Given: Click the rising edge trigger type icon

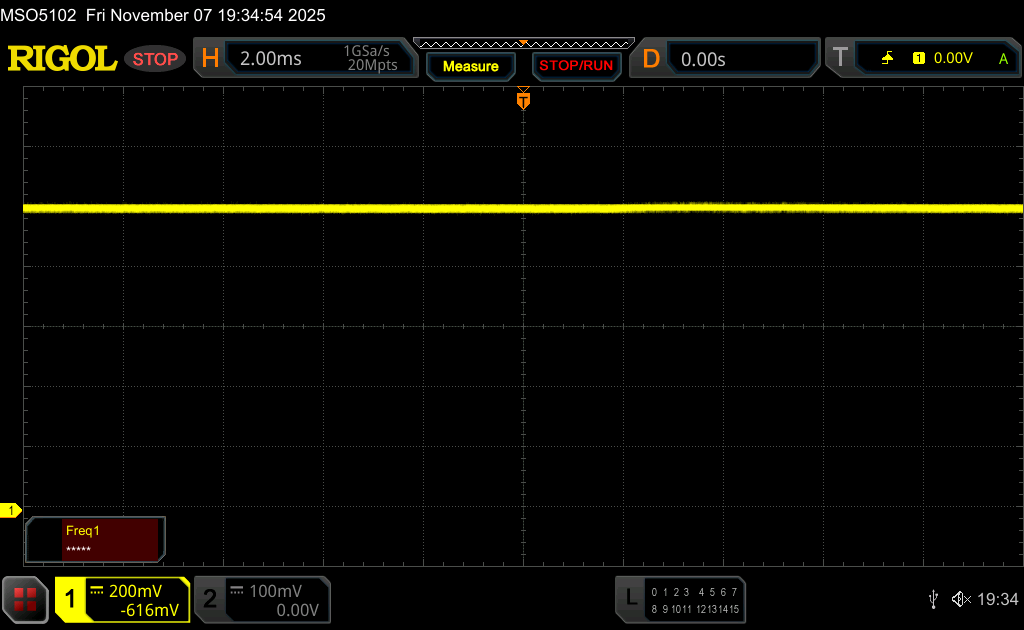Looking at the screenshot, I should 887,59.
